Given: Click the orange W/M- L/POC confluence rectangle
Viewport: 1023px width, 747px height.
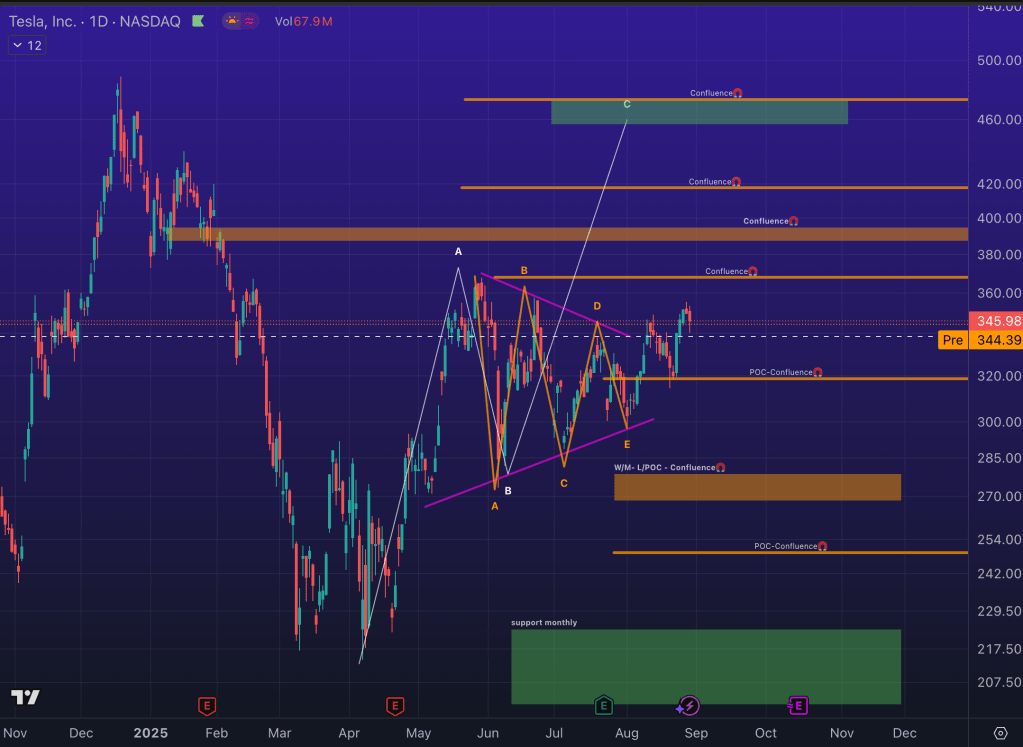Looking at the screenshot, I should click(x=756, y=487).
